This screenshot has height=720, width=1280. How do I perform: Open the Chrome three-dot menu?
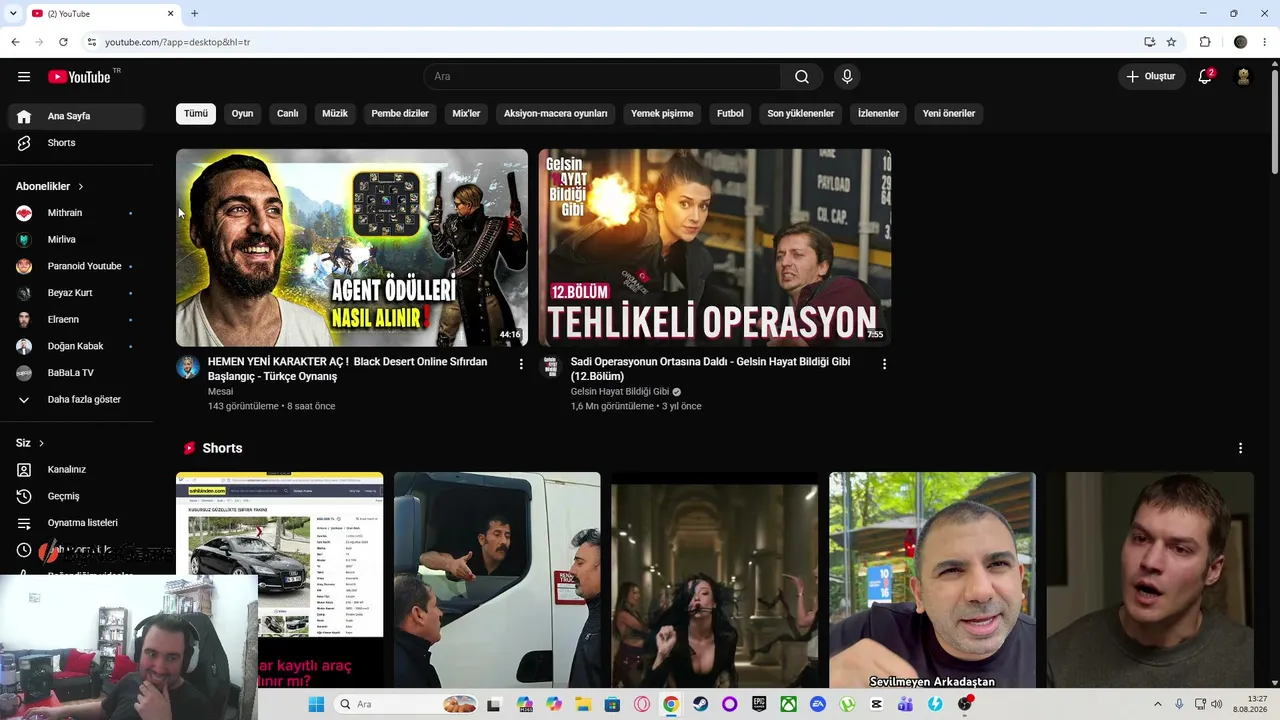tap(1266, 42)
